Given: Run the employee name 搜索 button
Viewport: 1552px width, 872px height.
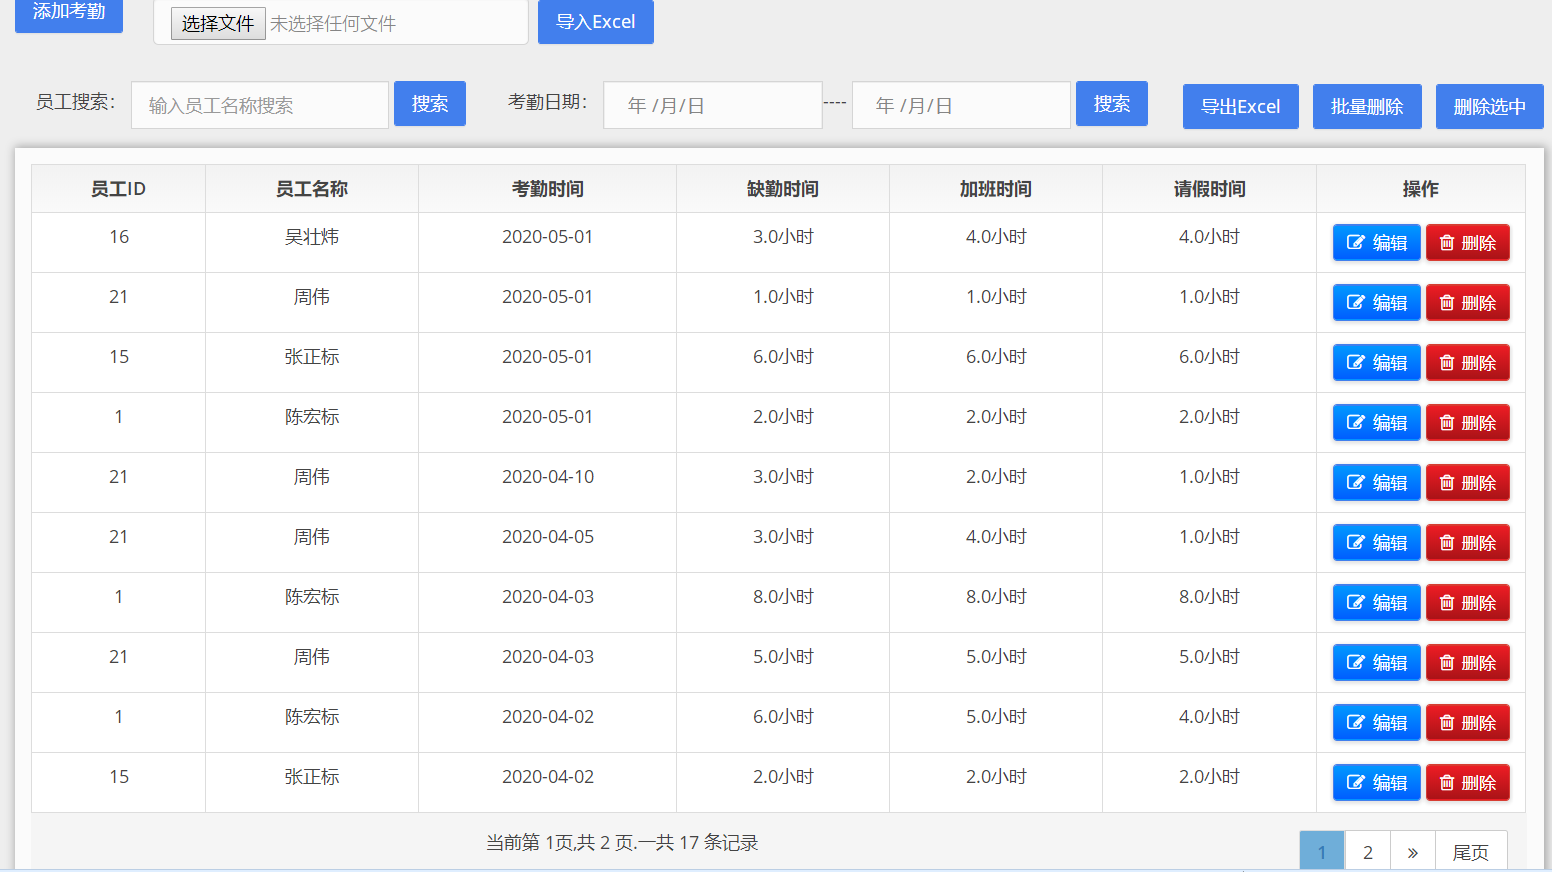Looking at the screenshot, I should click(430, 104).
